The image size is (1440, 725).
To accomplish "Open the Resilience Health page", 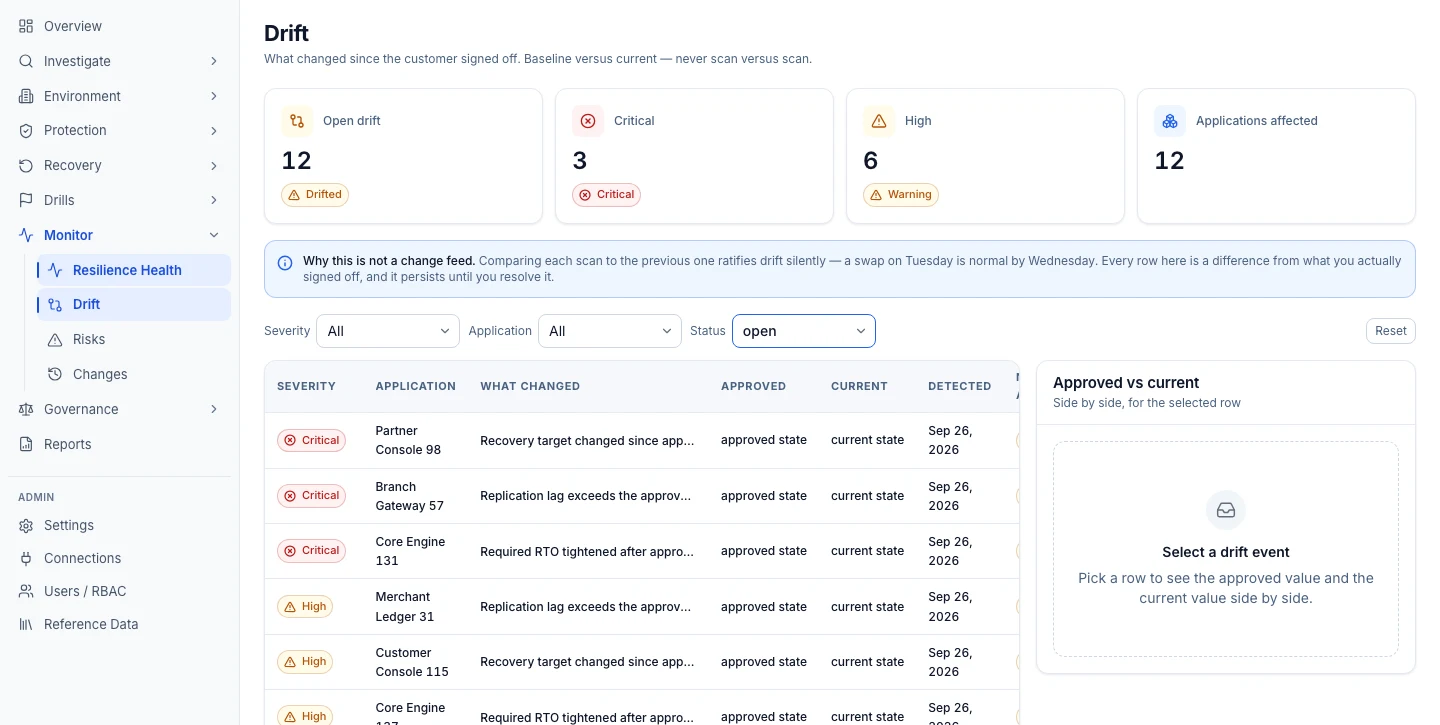I will (134, 270).
